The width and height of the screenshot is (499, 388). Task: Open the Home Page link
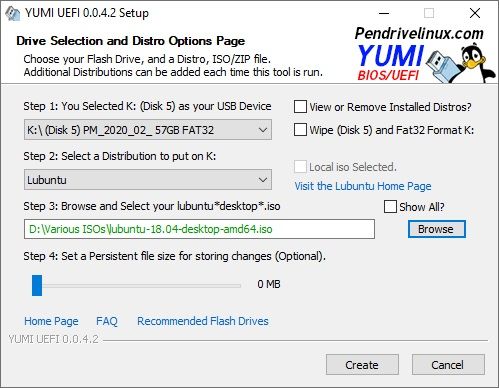point(51,321)
